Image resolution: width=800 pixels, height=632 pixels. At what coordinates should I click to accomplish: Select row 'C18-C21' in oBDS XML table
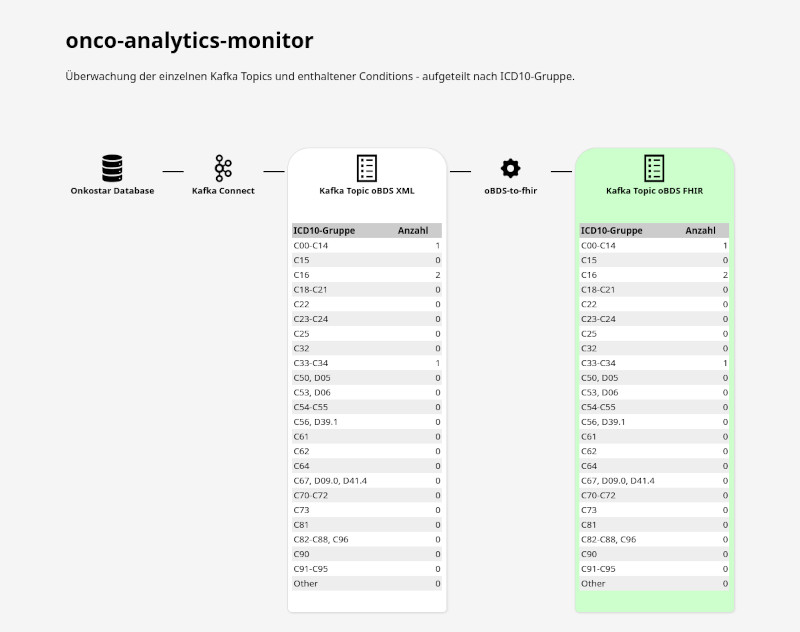[367, 290]
